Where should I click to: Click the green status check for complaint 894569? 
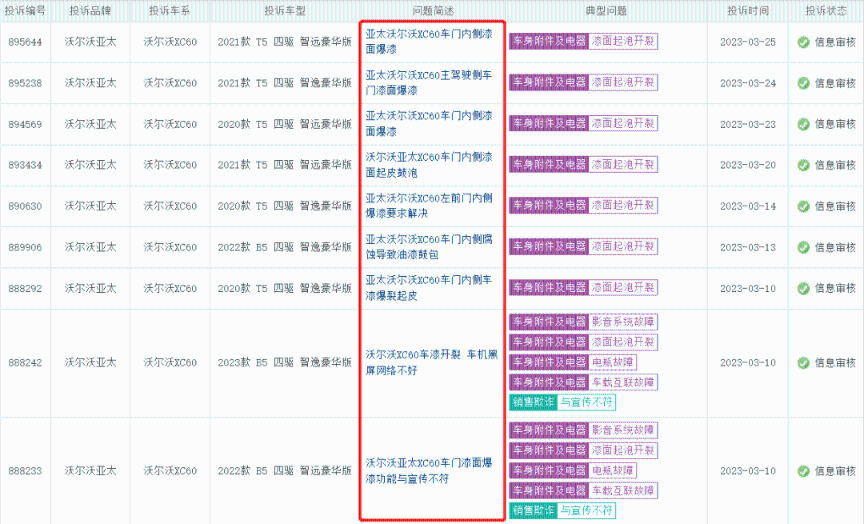click(803, 124)
